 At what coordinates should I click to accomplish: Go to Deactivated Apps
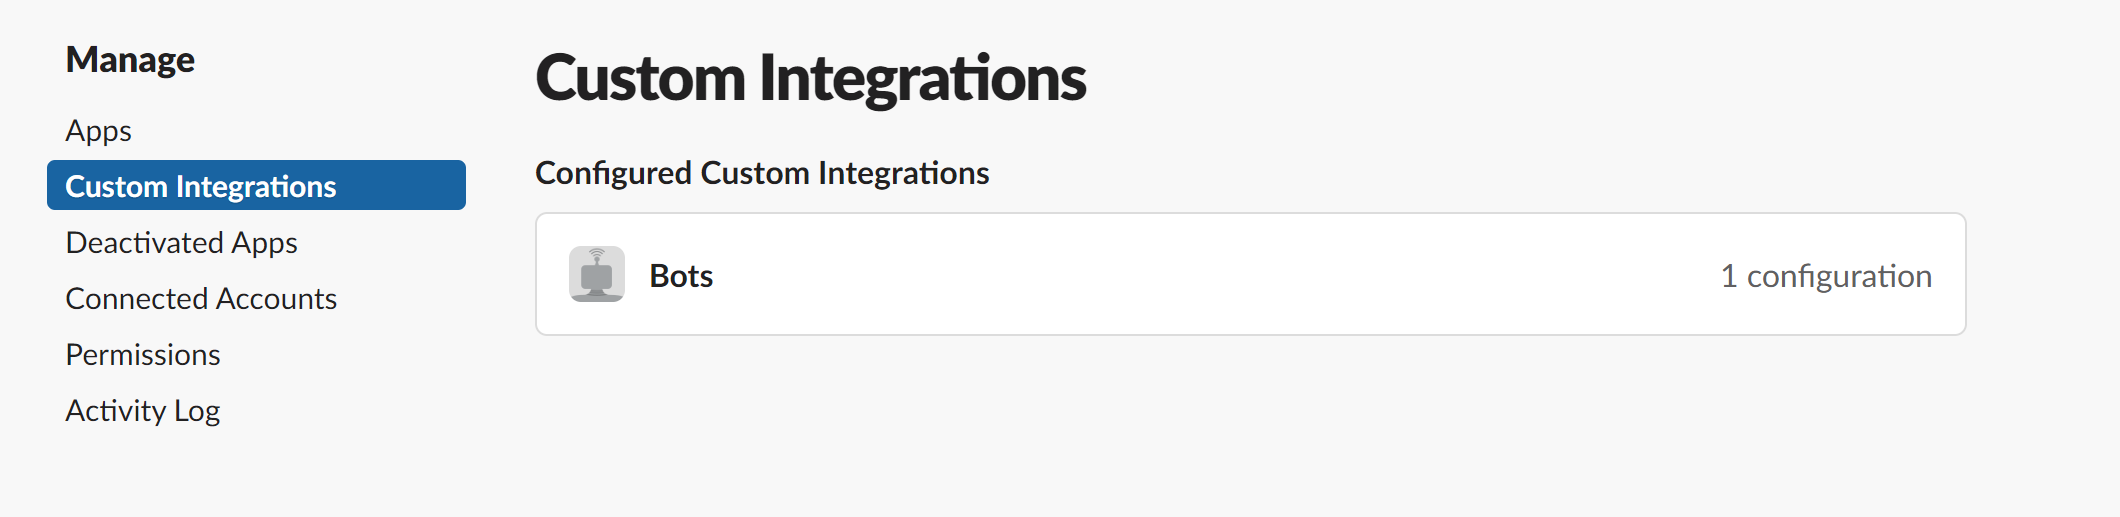181,243
